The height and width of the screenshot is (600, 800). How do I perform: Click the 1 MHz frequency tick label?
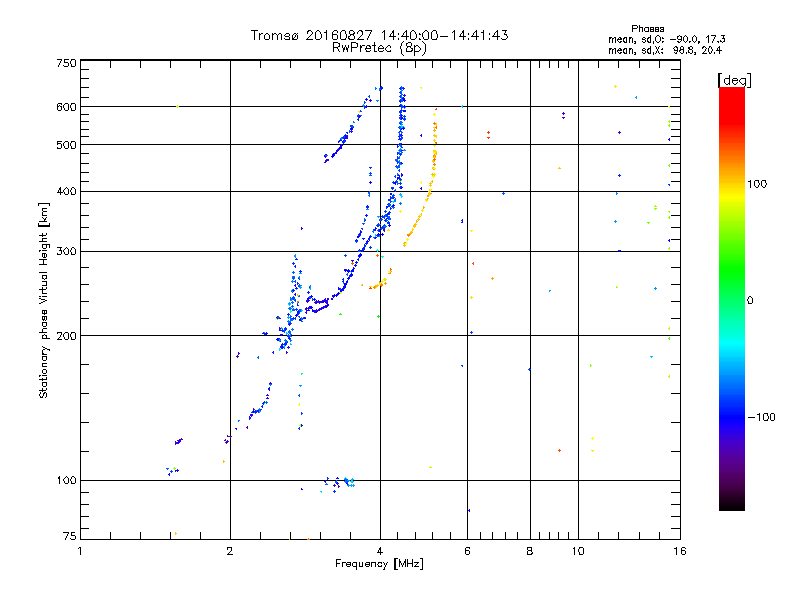coord(80,551)
